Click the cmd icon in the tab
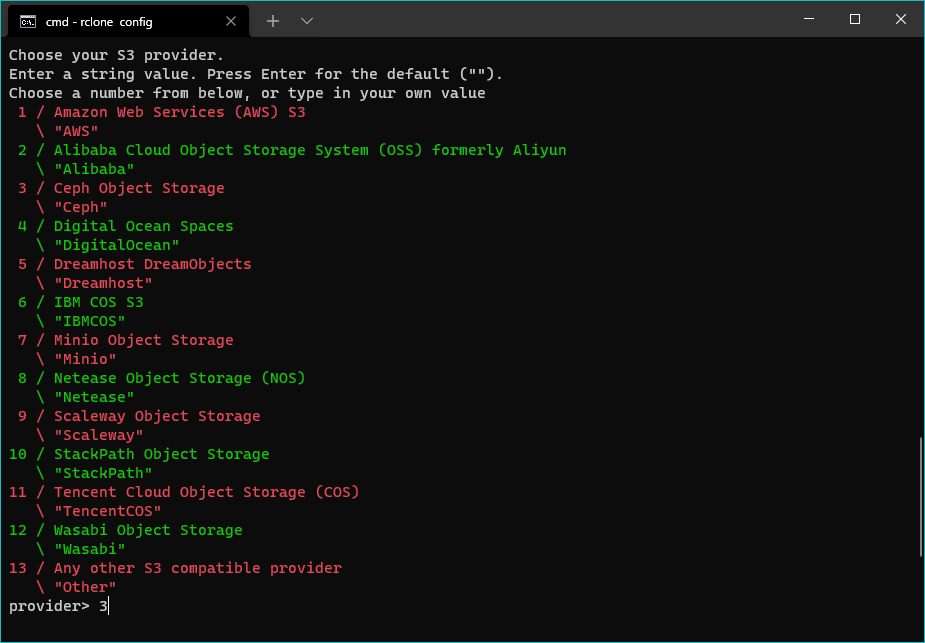Screen dimensions: 925x643 tap(27, 22)
